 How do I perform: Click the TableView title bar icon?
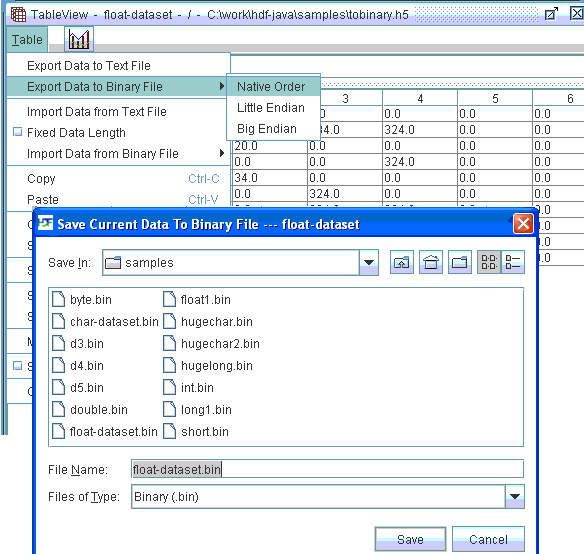click(18, 15)
